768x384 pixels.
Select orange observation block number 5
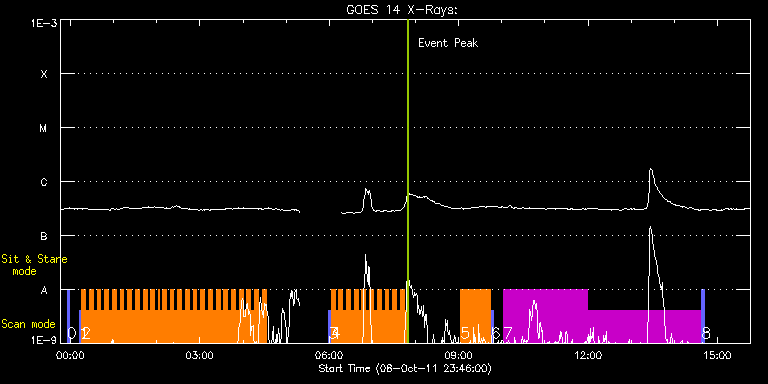point(475,316)
